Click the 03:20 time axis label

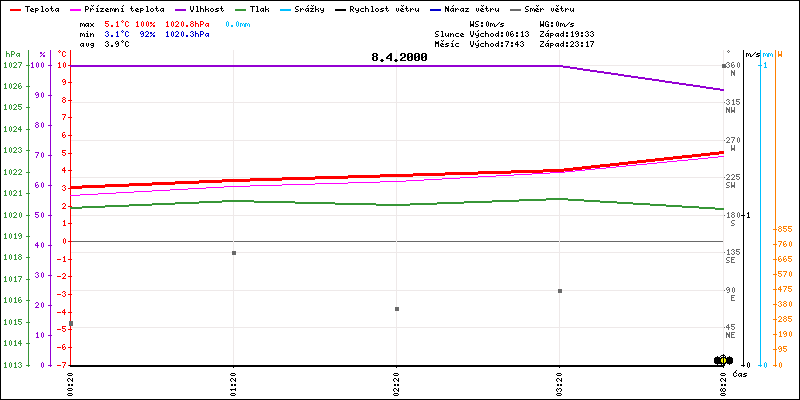pyautogui.click(x=560, y=382)
